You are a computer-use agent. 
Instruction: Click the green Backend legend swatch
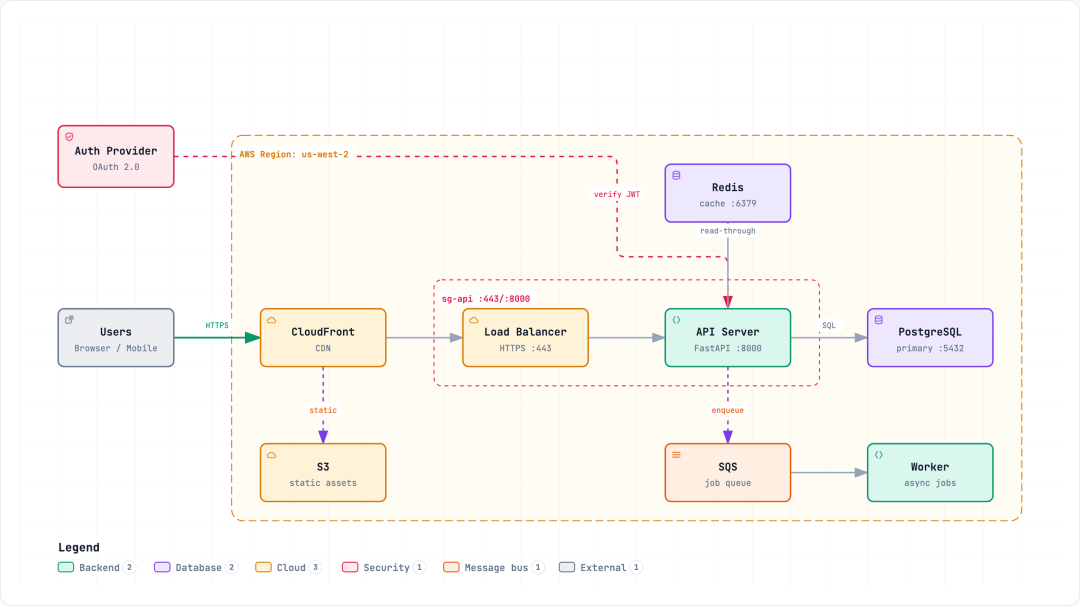(x=66, y=567)
